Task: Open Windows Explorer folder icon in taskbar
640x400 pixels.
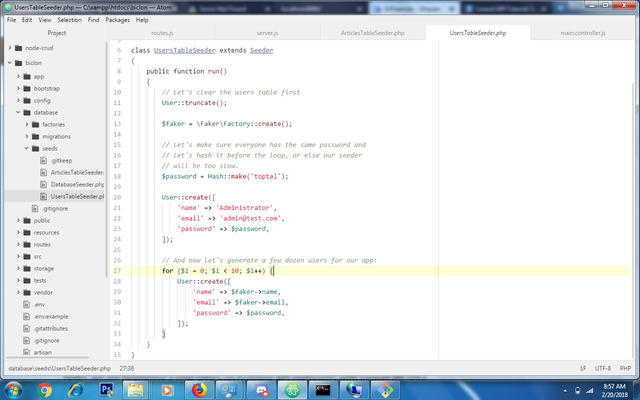Action: click(135, 390)
